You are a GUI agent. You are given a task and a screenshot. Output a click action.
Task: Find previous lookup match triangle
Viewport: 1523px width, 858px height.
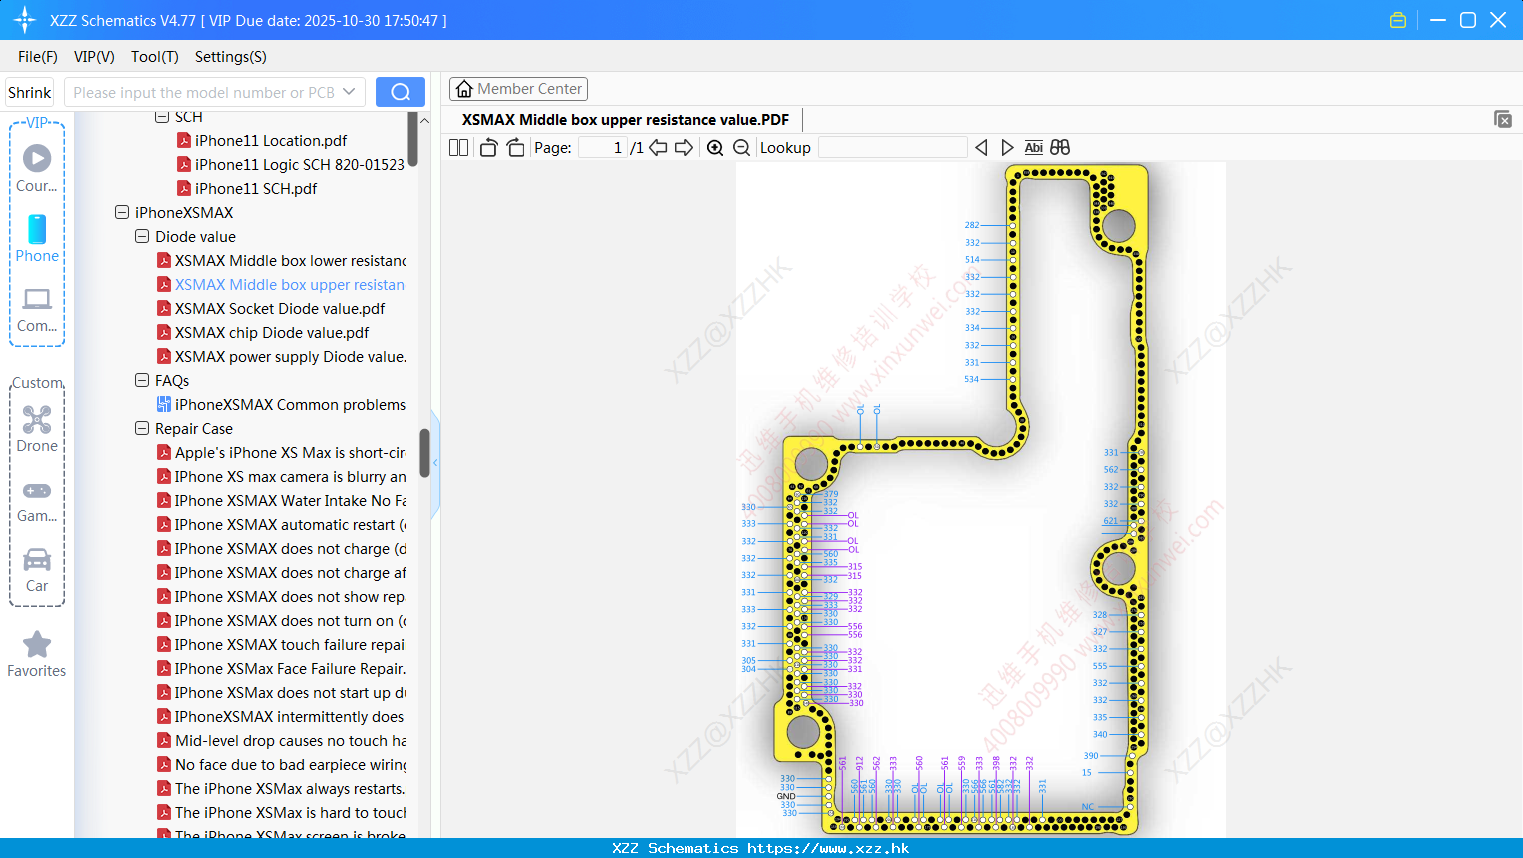coord(981,148)
